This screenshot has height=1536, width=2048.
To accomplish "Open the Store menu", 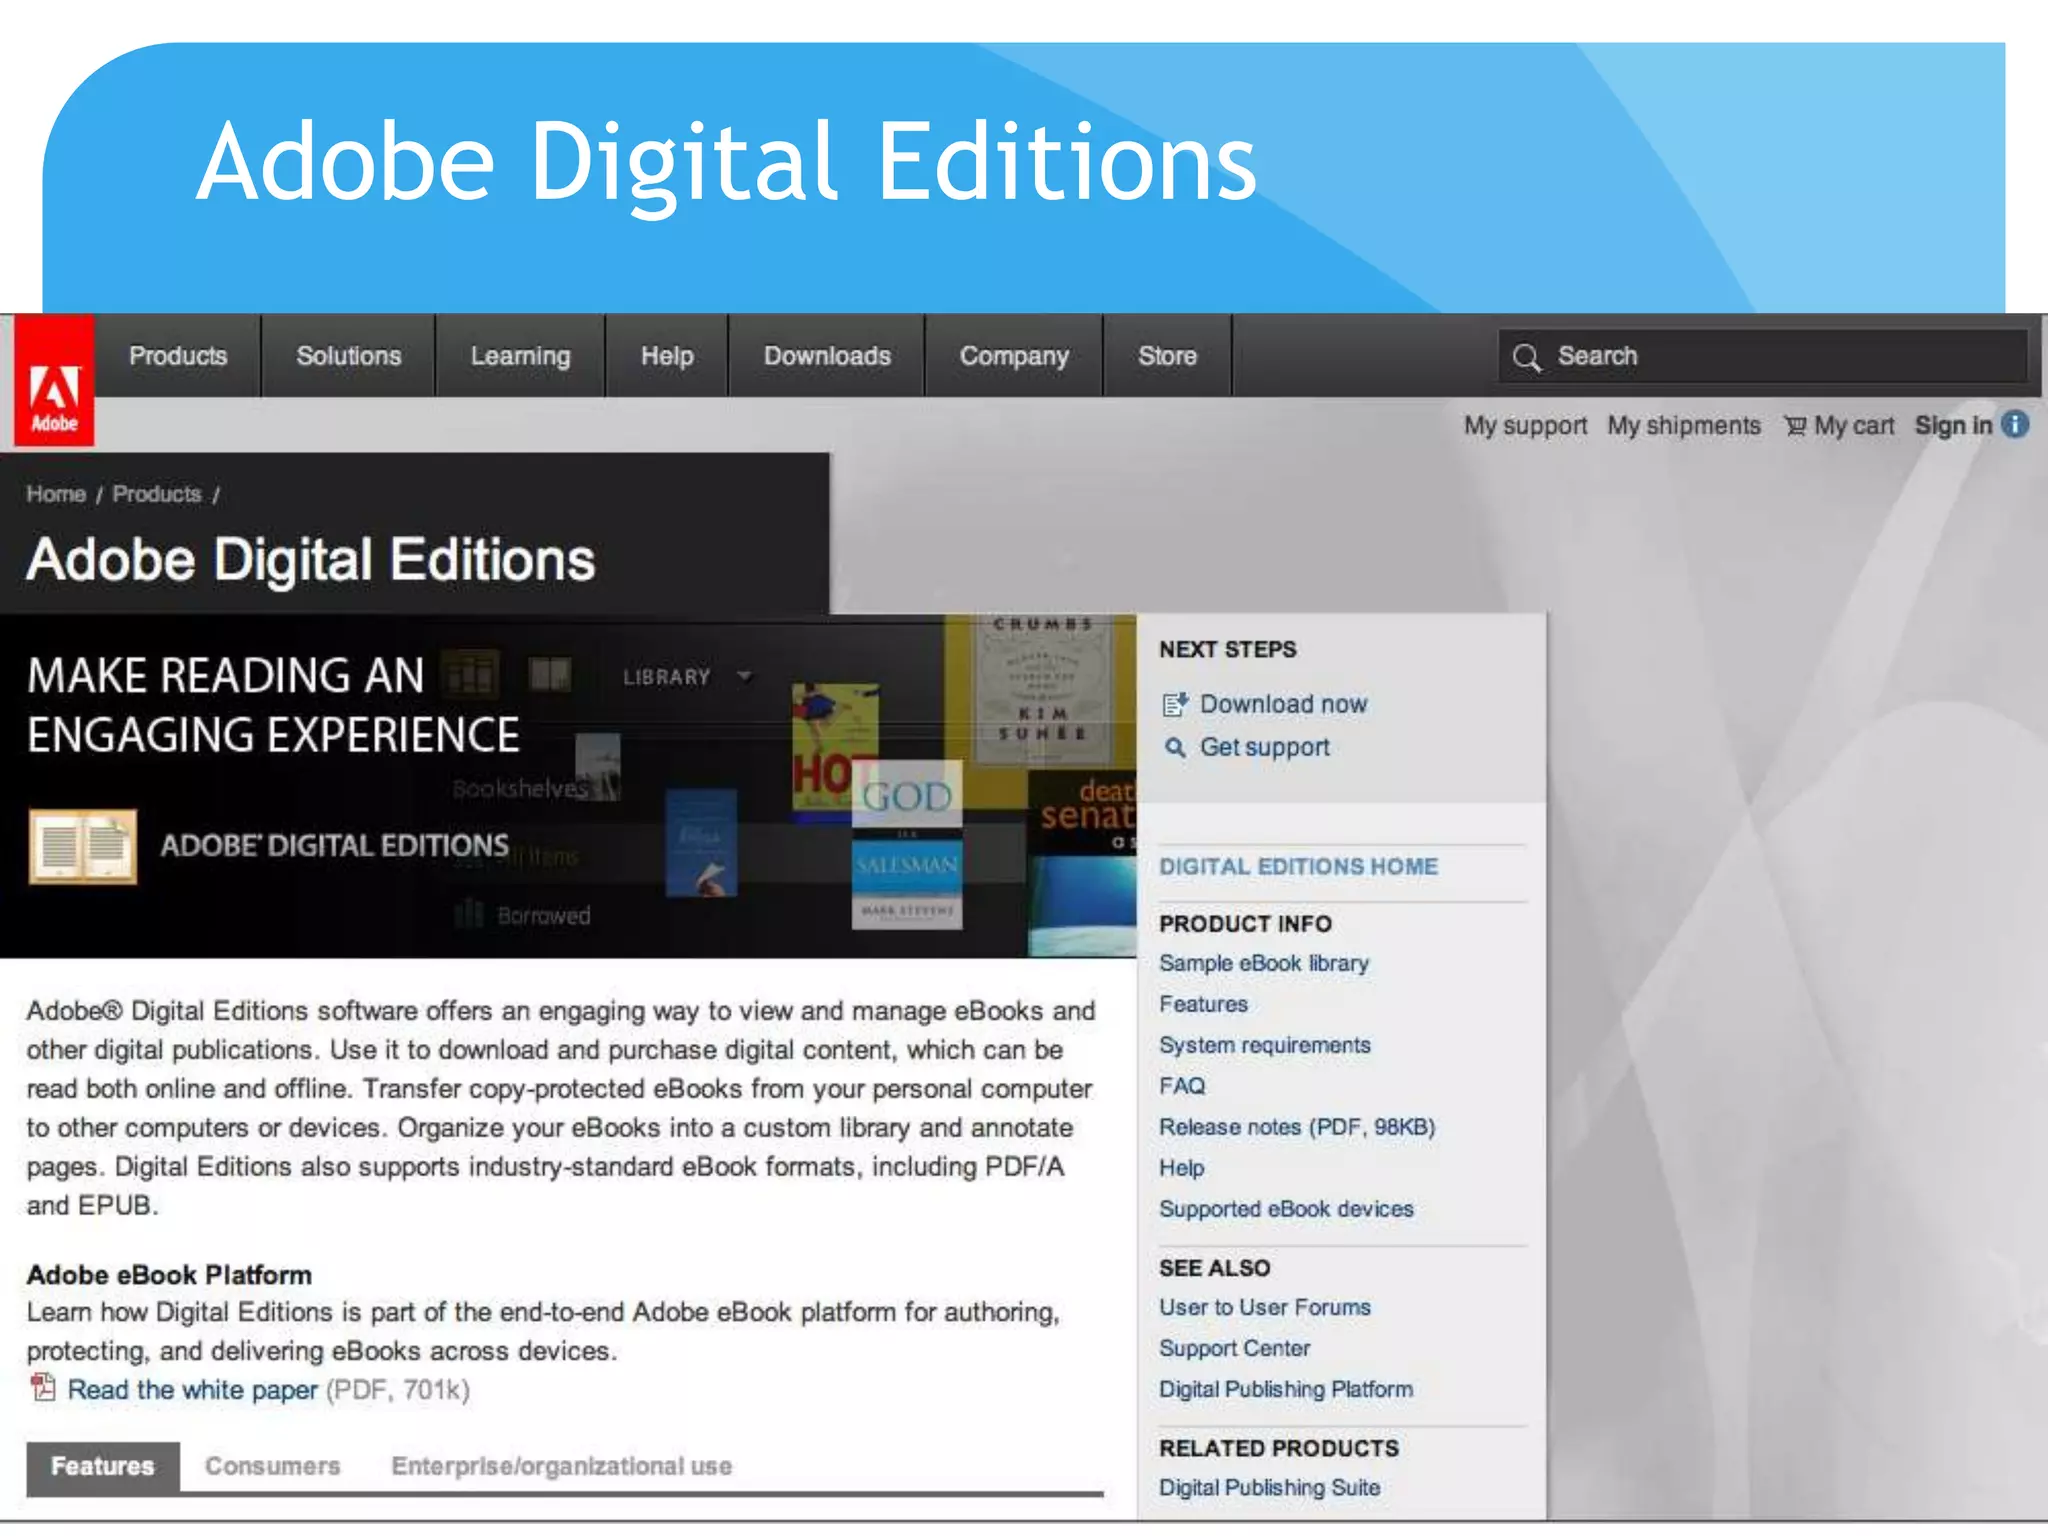I will [1167, 356].
